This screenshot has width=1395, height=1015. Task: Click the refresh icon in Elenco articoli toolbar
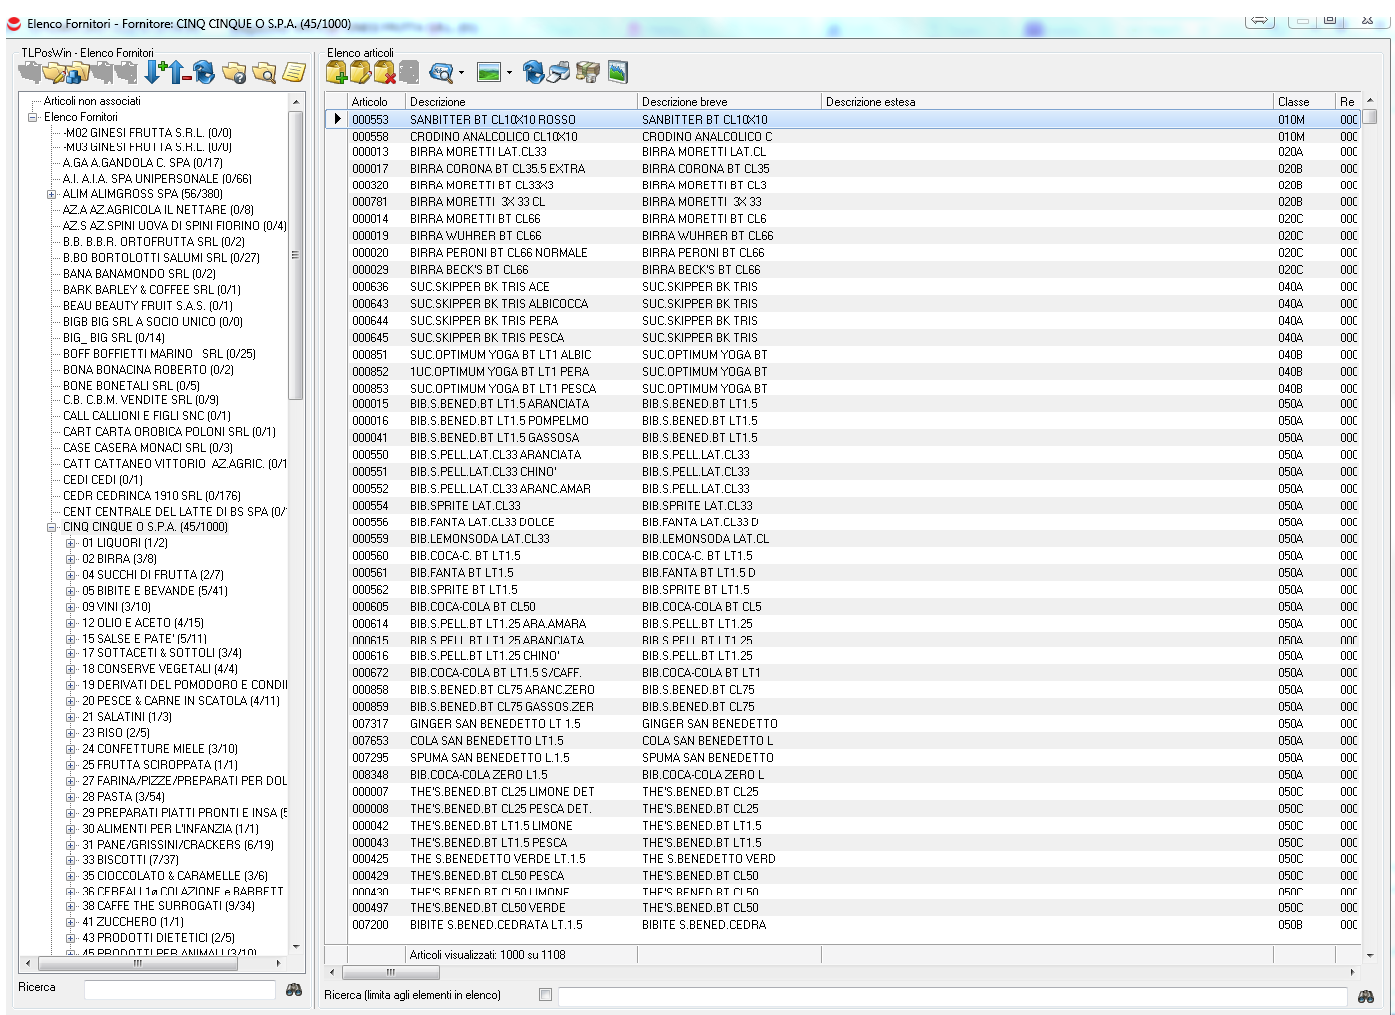pos(533,72)
